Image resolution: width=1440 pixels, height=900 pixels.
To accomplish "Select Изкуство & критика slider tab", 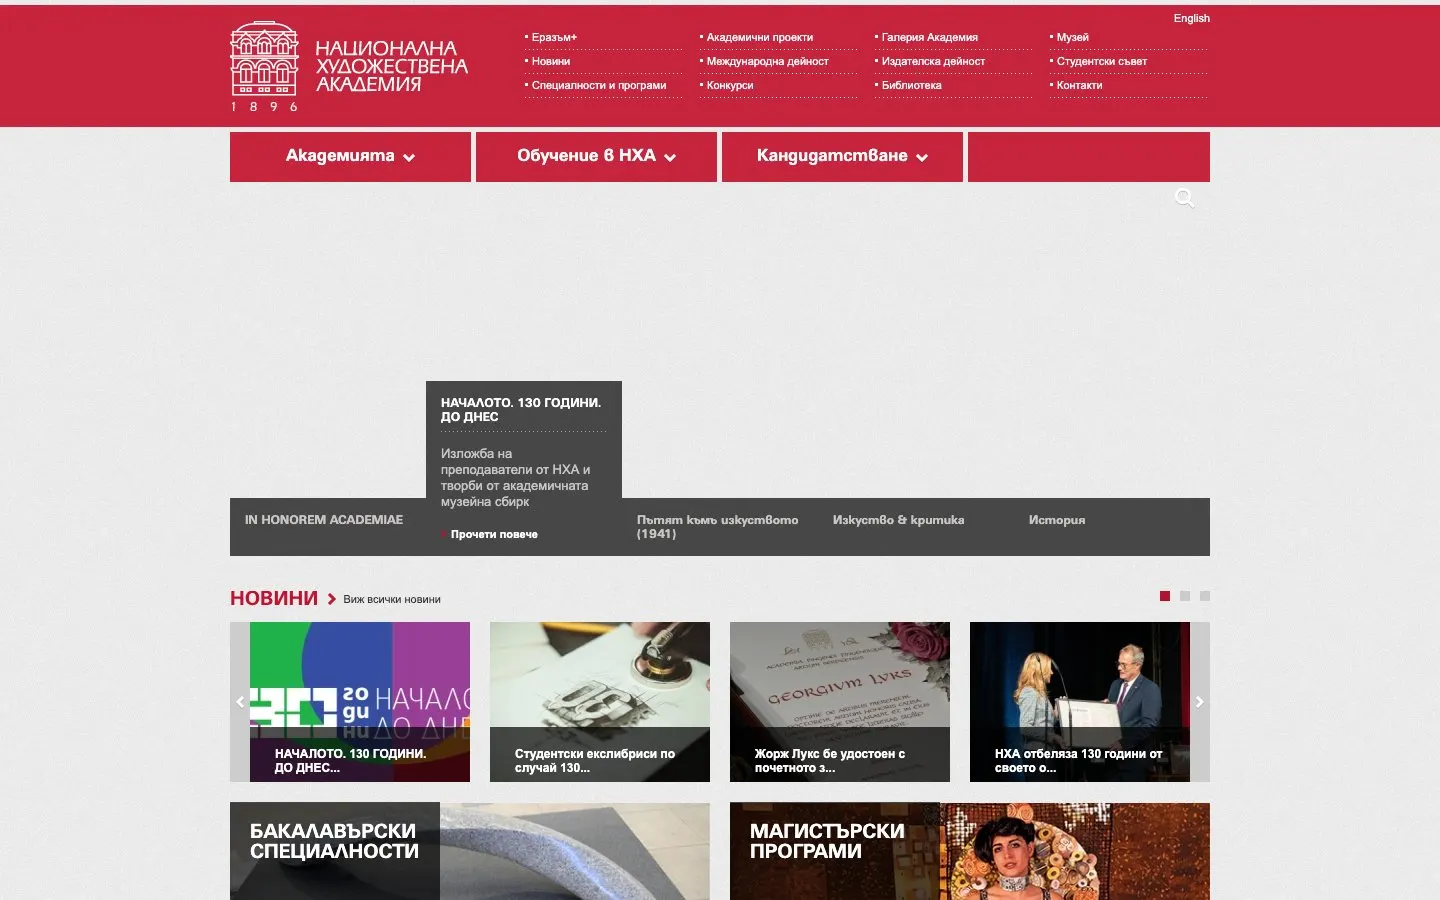I will click(x=898, y=520).
